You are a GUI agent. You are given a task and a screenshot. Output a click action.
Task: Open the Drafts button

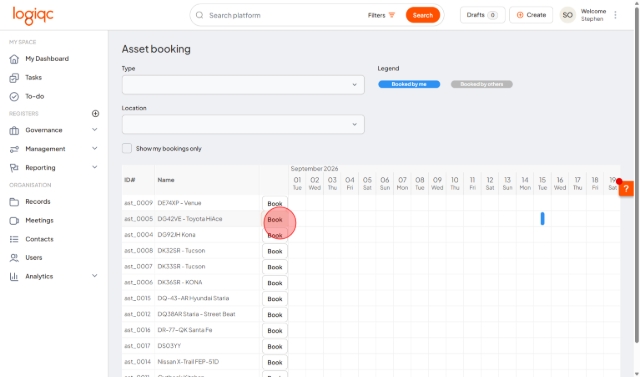[482, 15]
